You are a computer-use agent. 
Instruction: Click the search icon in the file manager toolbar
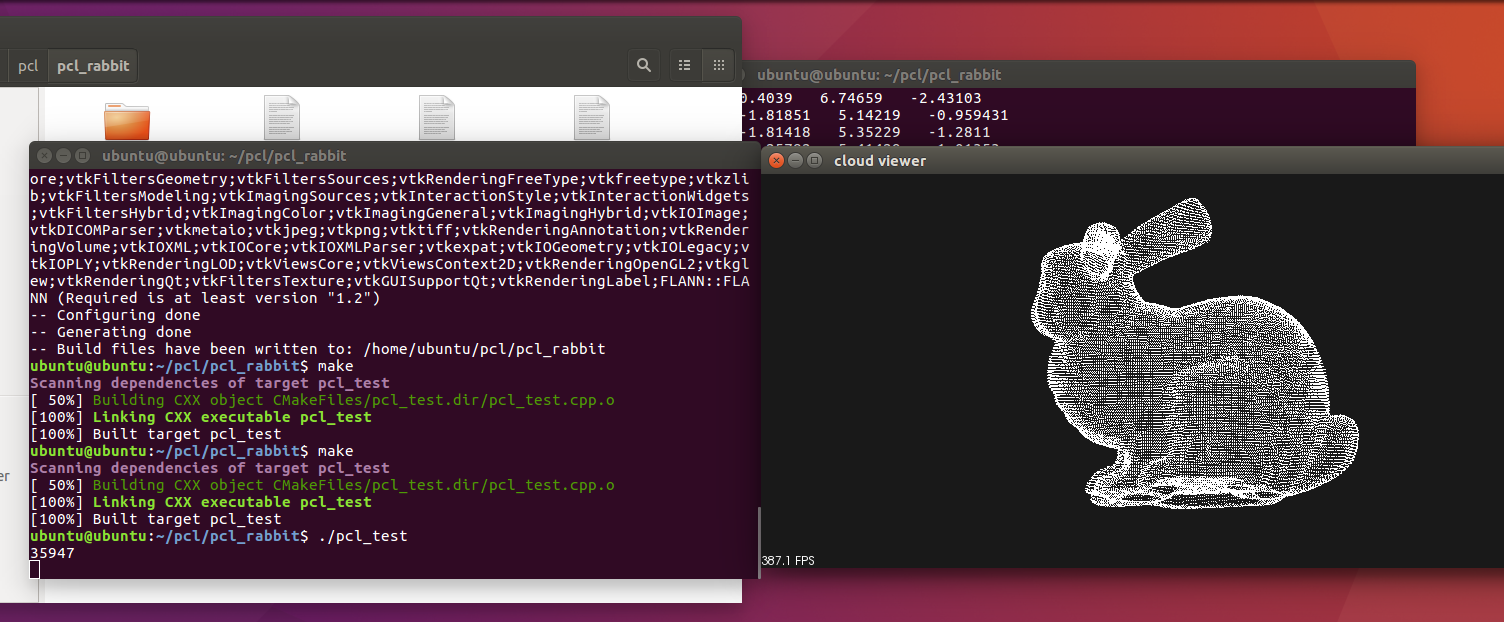(644, 64)
